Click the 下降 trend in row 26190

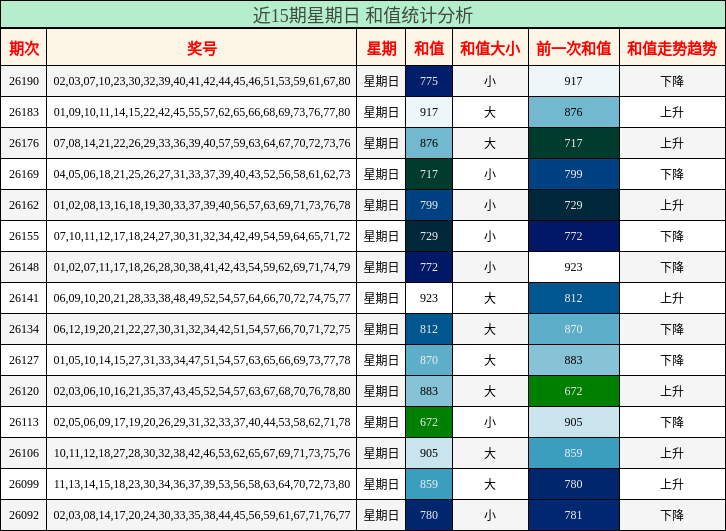click(x=672, y=81)
